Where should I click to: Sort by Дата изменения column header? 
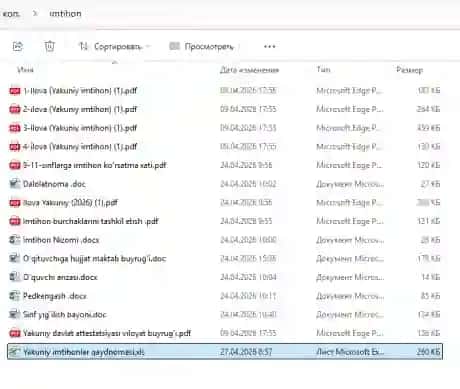point(249,70)
